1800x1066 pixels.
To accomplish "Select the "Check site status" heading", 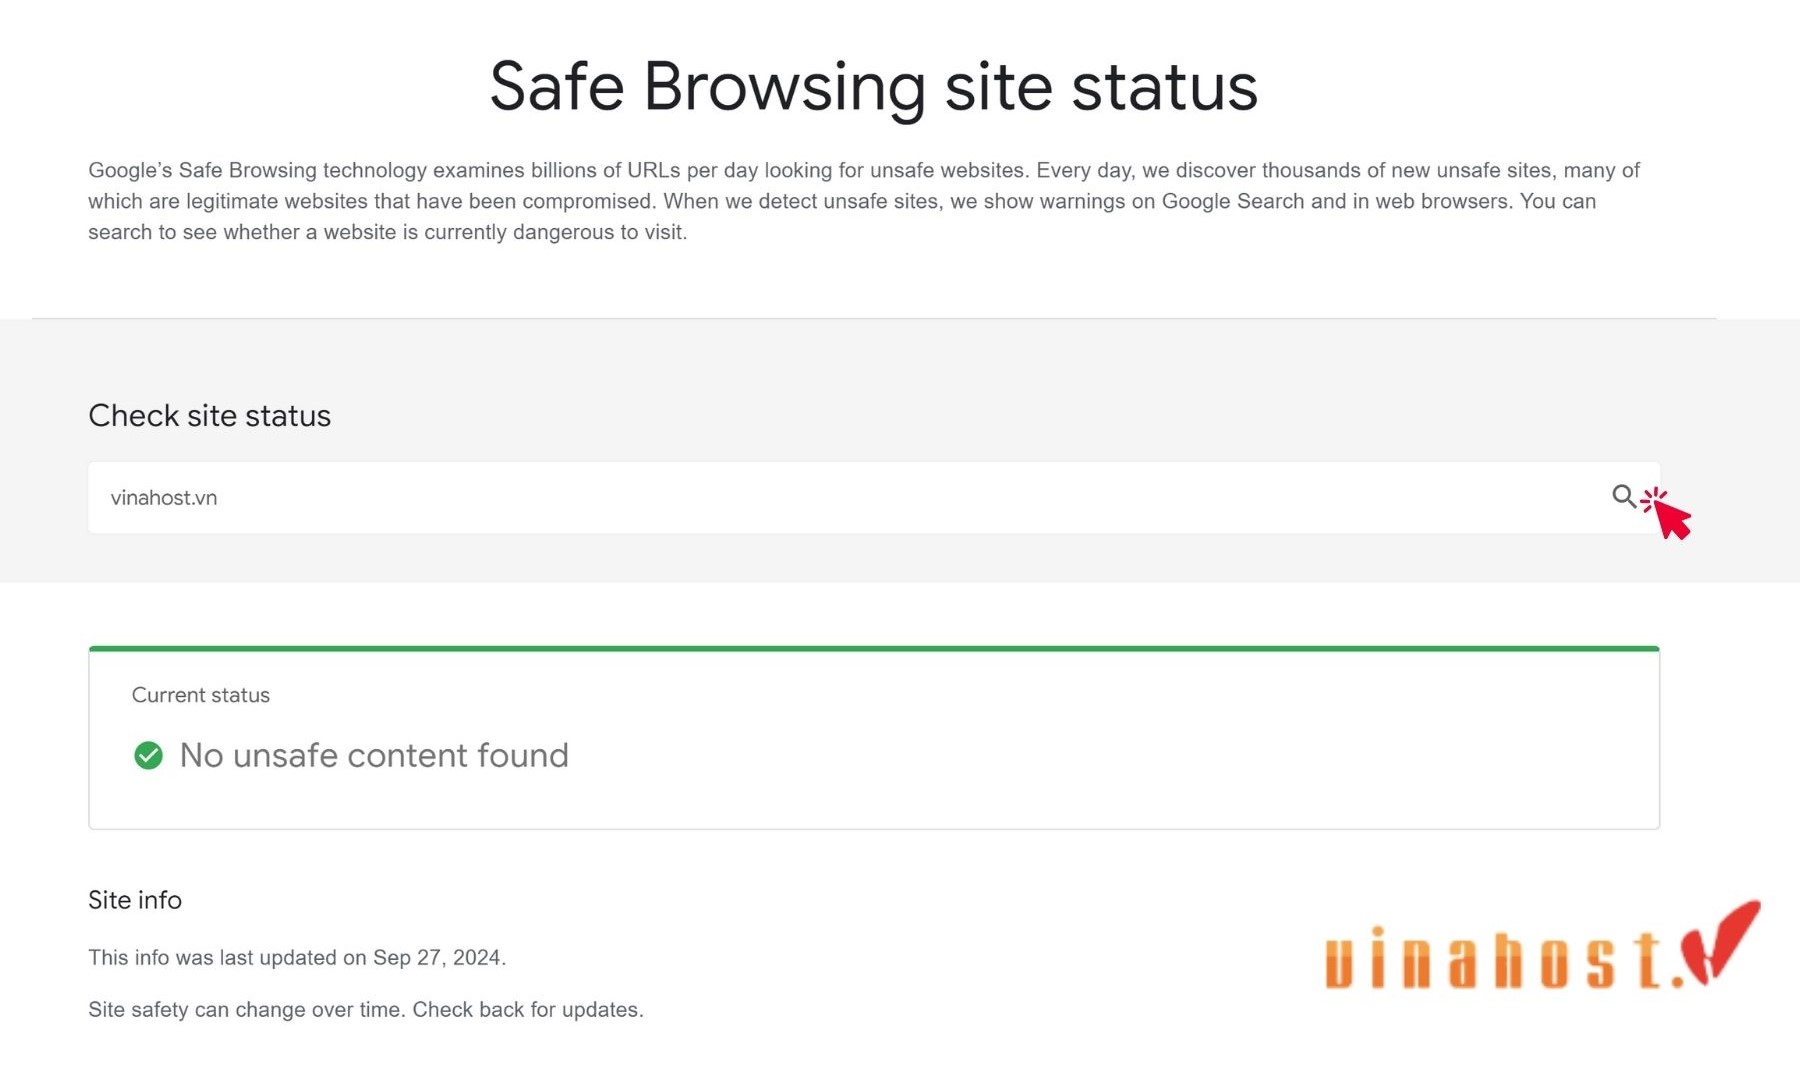I will [209, 415].
